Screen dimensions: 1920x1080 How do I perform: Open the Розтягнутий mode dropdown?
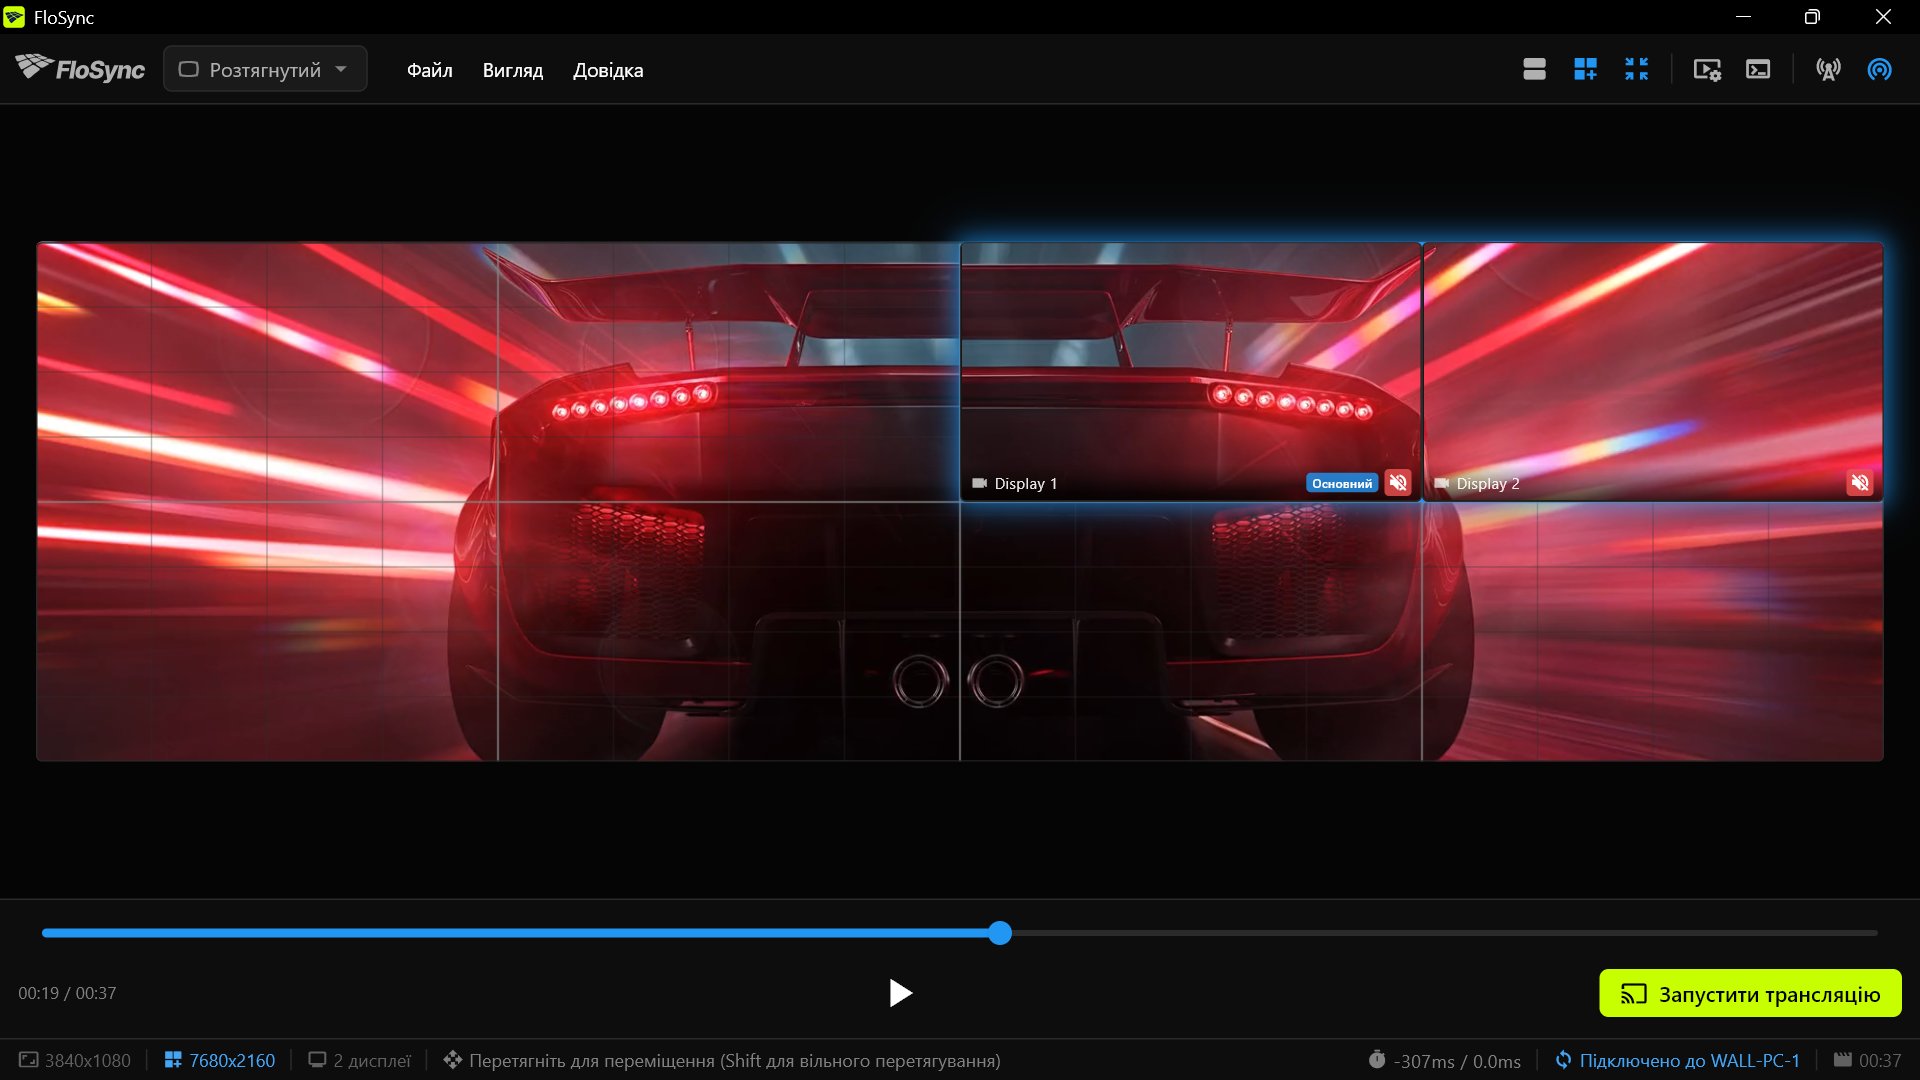[x=265, y=69]
